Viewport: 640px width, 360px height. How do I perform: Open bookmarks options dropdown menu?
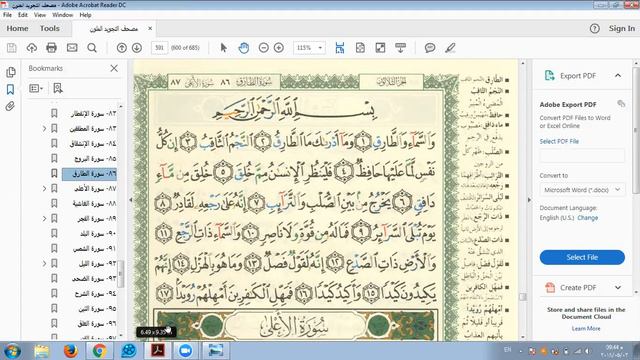36,88
